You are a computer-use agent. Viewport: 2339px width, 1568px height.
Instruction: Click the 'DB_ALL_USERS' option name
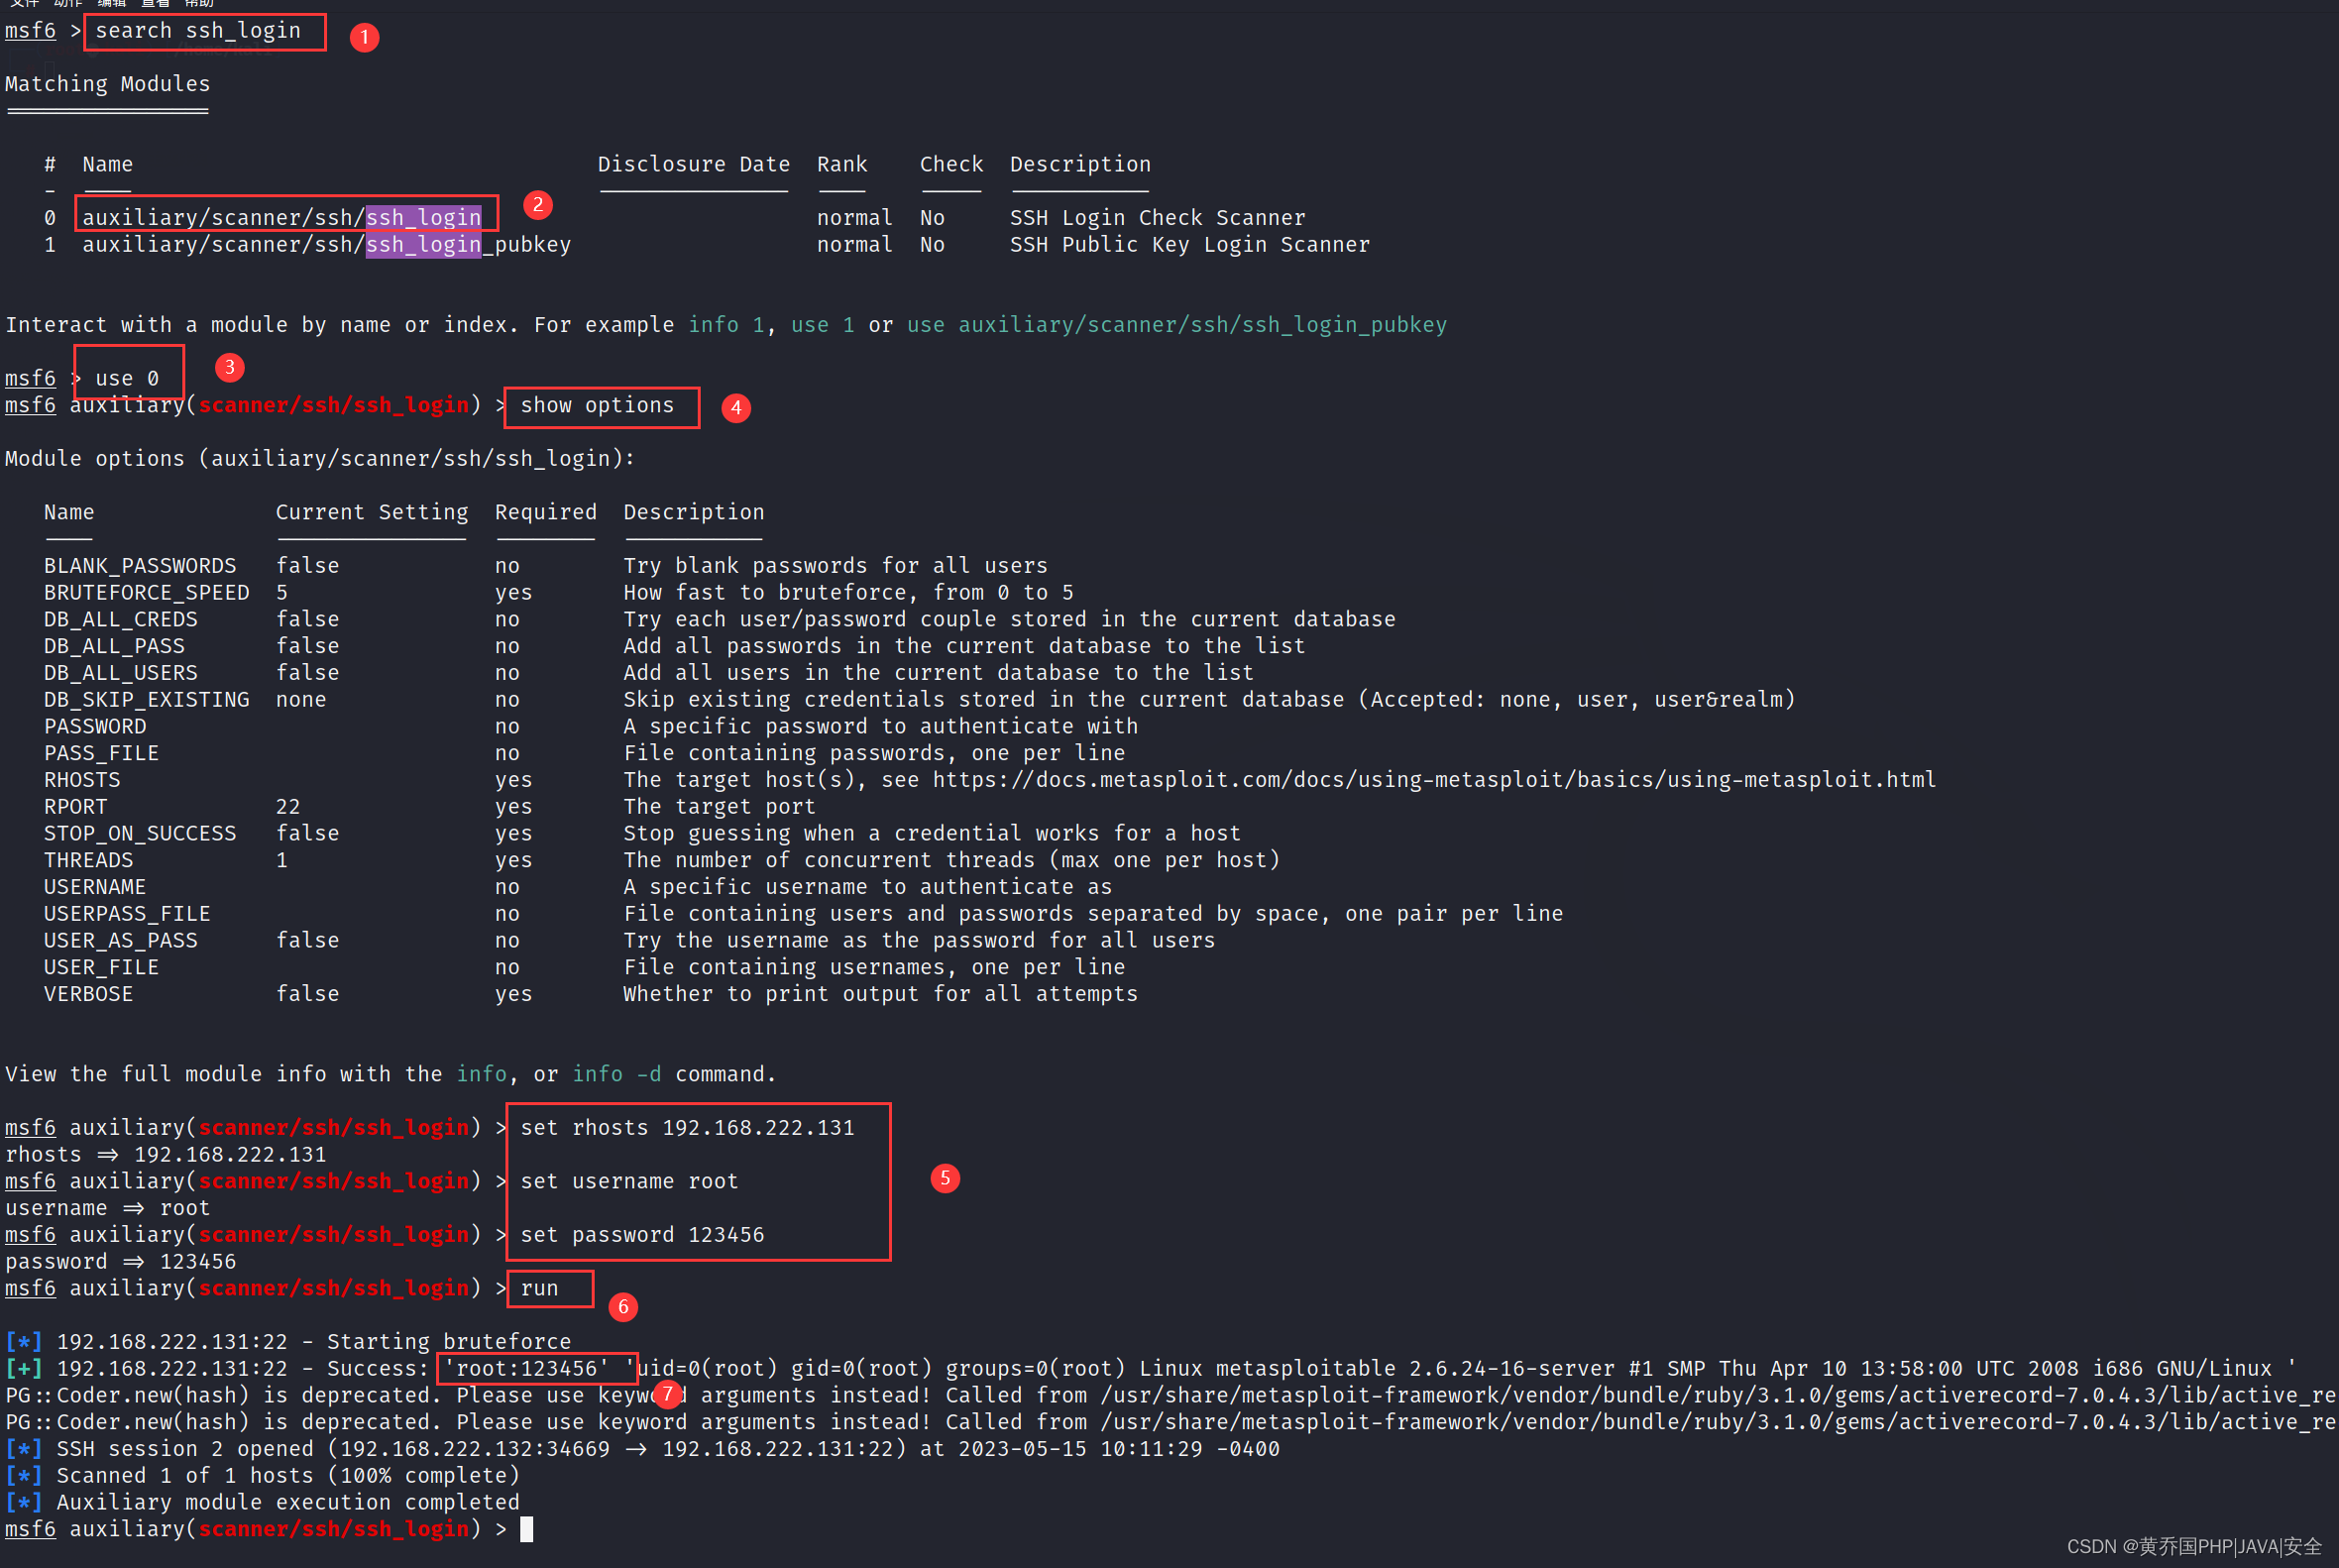click(x=120, y=673)
